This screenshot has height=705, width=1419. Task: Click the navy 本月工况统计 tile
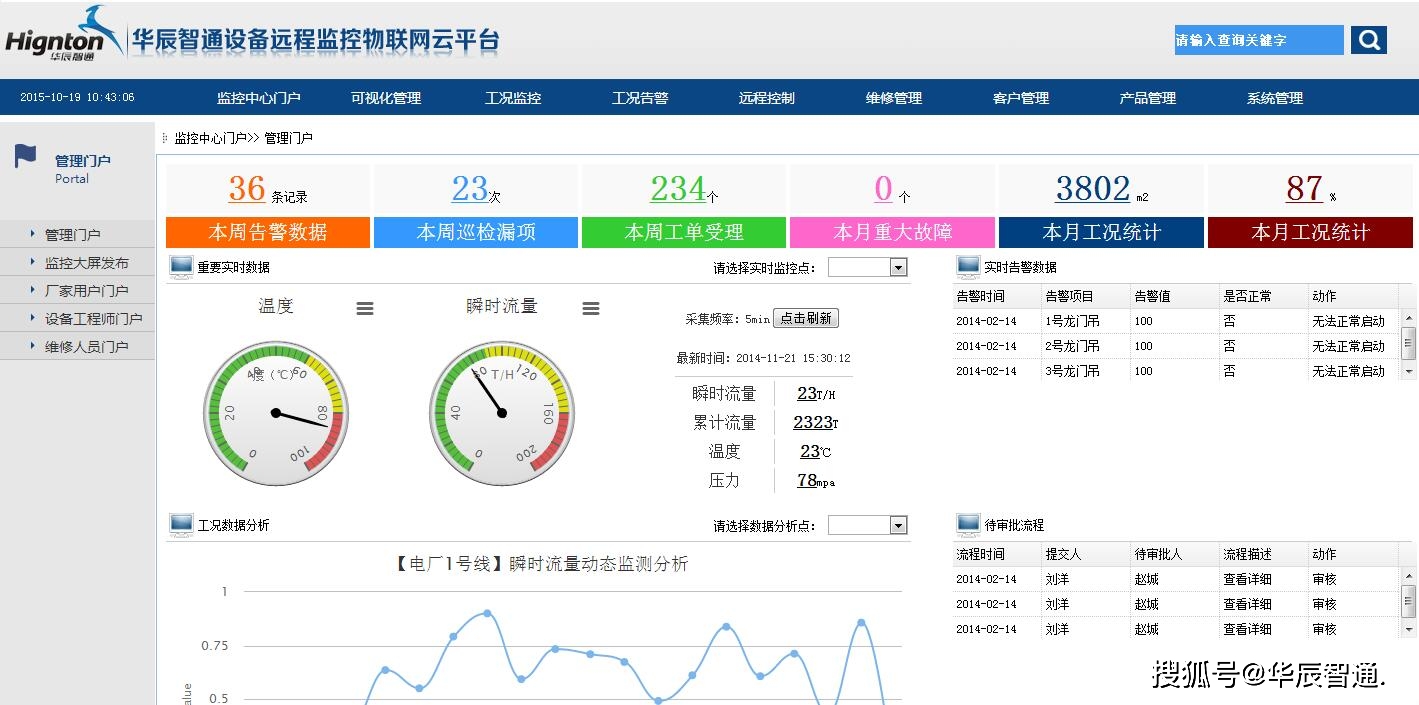[1101, 233]
